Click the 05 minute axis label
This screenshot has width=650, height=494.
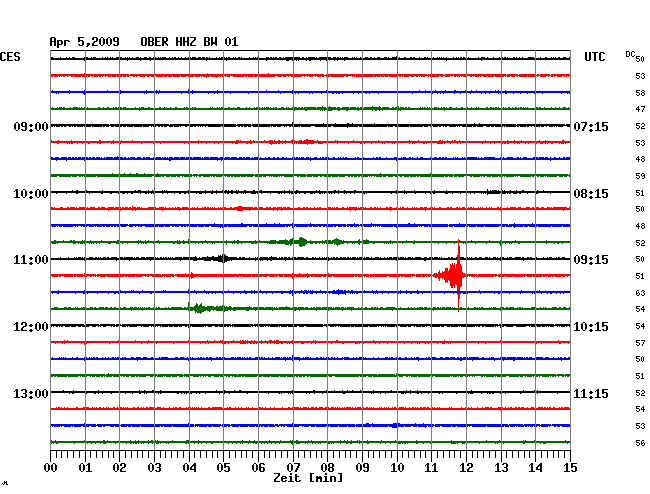[x=223, y=468]
